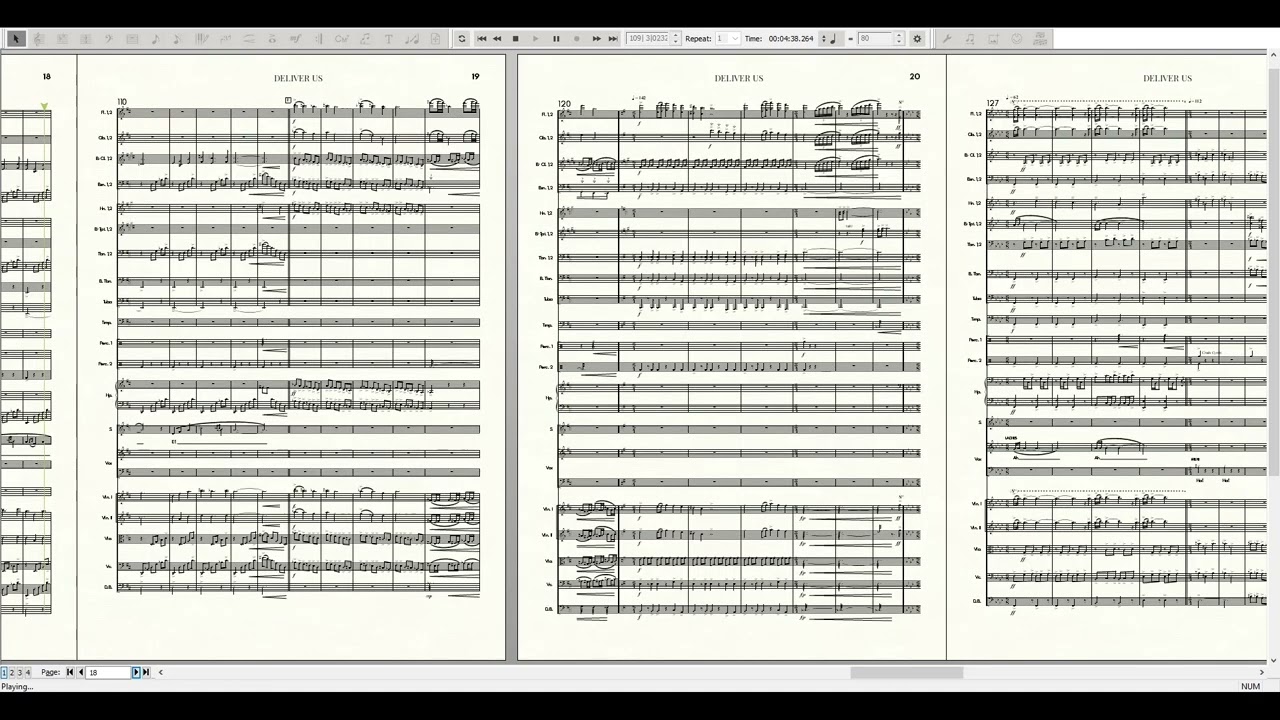Viewport: 1280px width, 720px height.
Task: Click measure number 127 on rightmost page
Action: click(992, 103)
